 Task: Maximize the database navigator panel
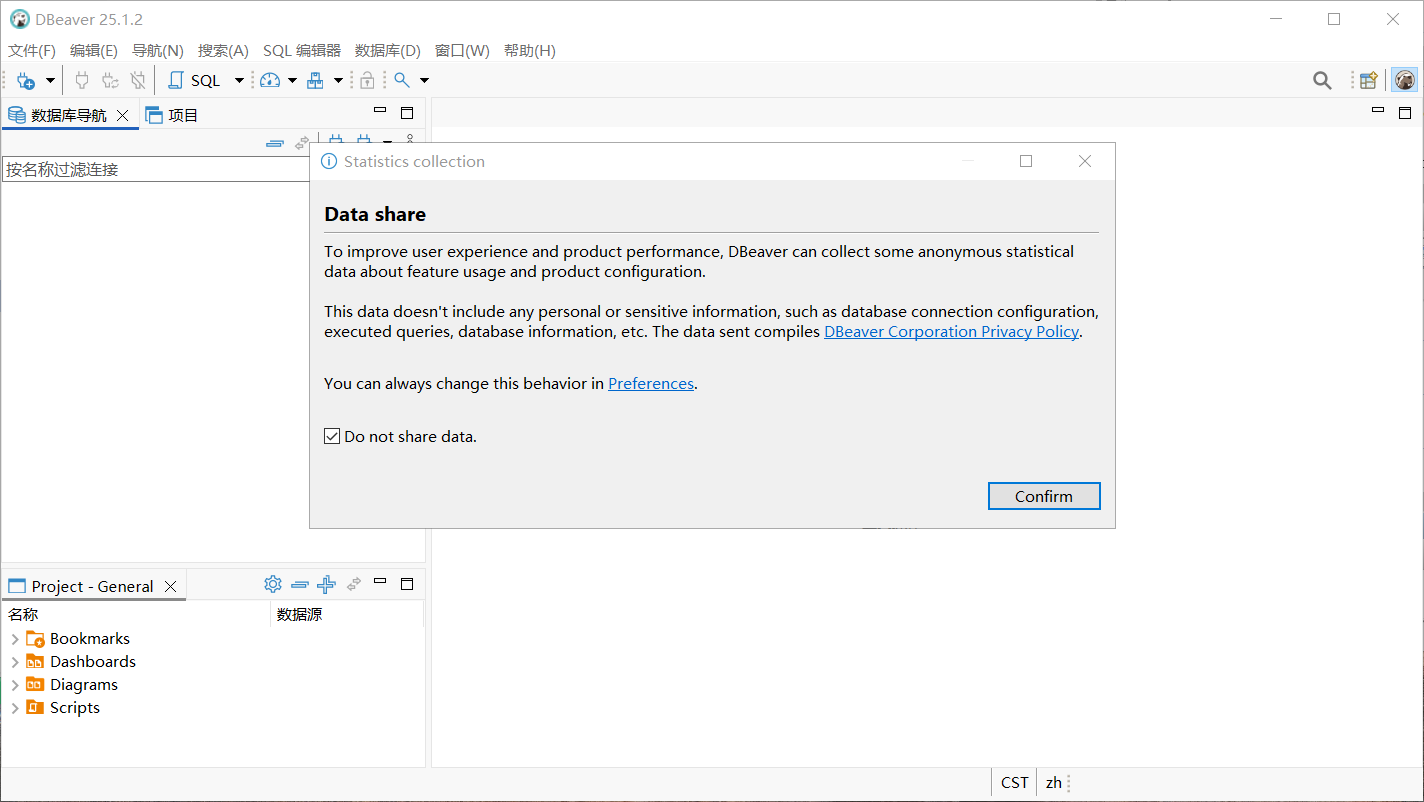coord(407,112)
